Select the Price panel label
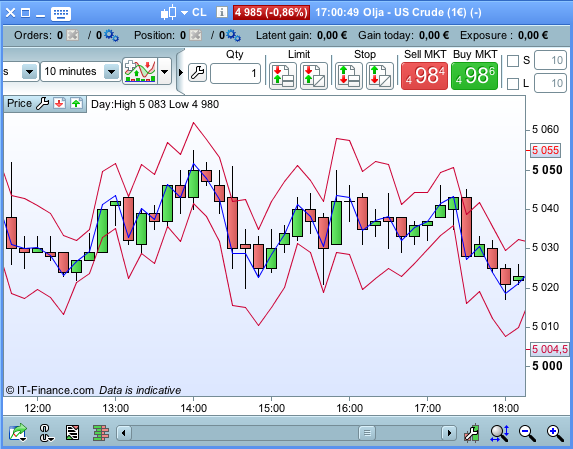 click(x=19, y=103)
